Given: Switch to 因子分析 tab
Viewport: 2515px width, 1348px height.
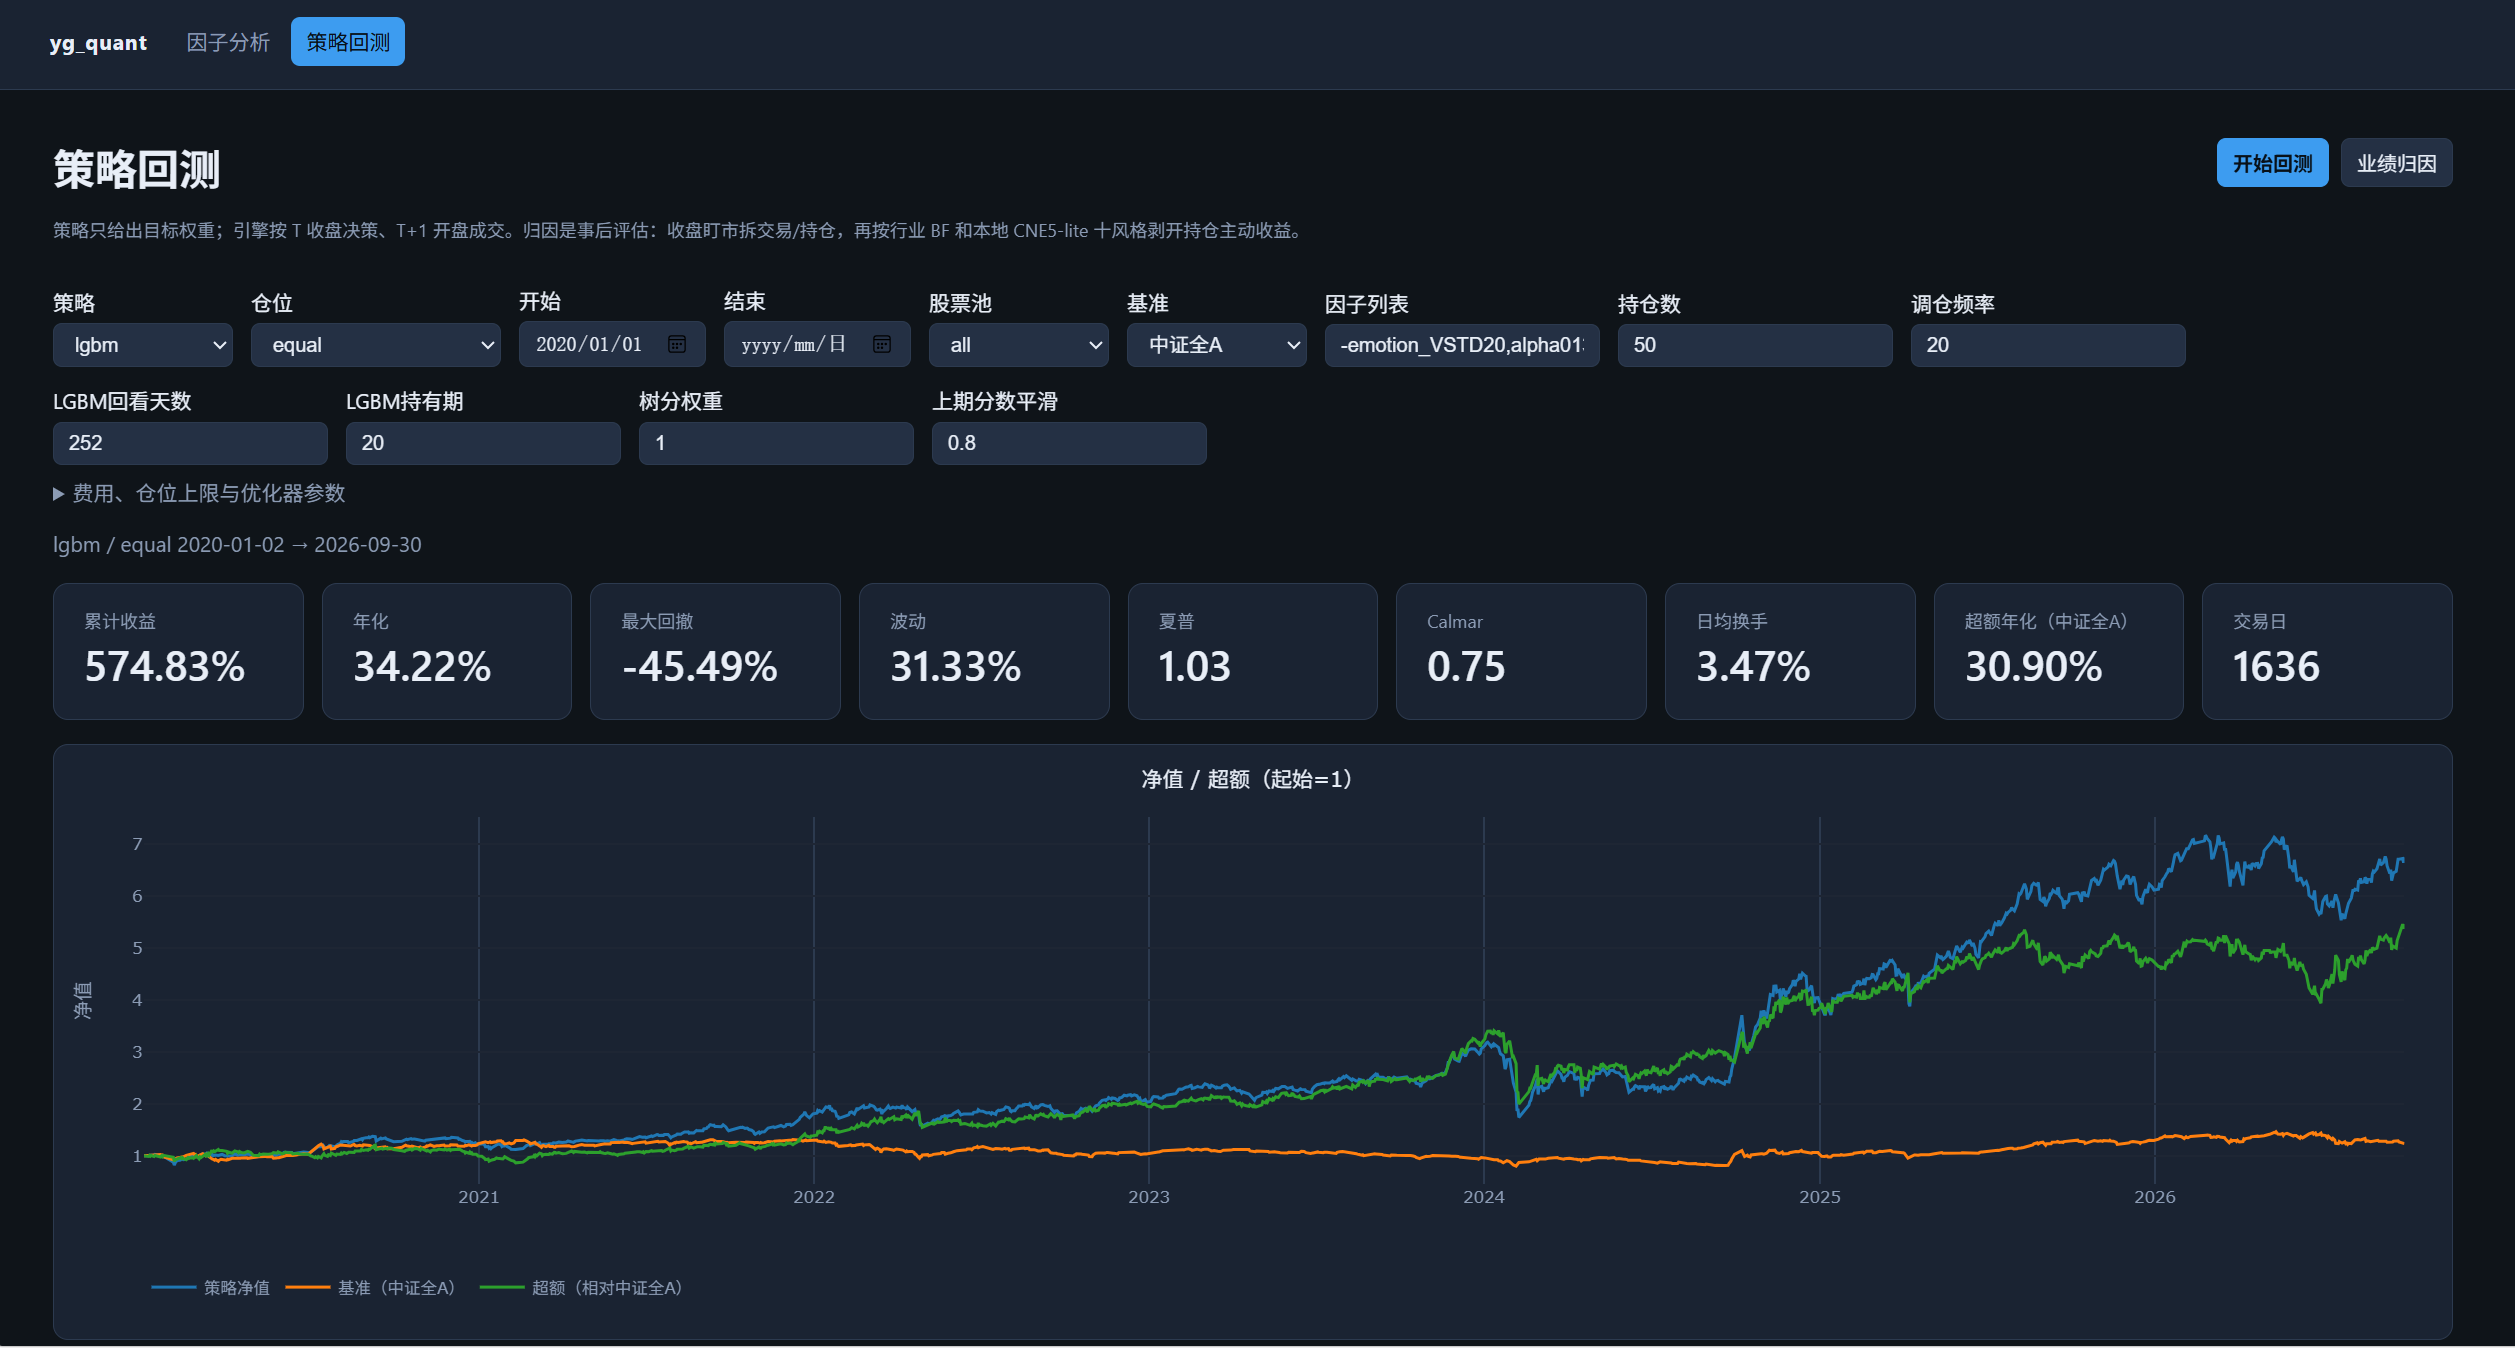Looking at the screenshot, I should (228, 42).
